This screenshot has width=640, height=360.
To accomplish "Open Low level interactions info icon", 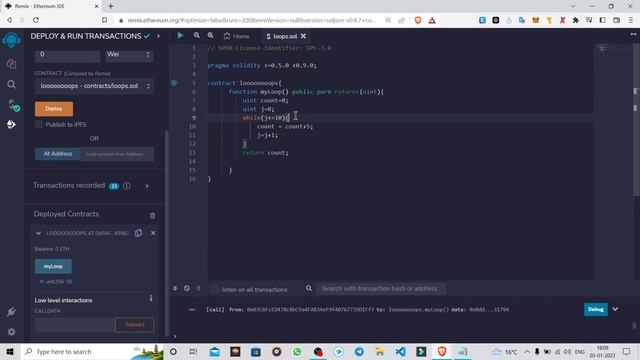I will 151,298.
